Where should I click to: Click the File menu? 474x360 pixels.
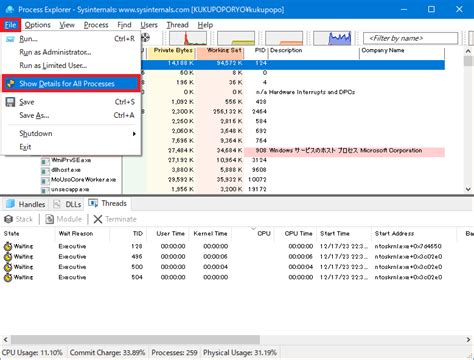10,25
